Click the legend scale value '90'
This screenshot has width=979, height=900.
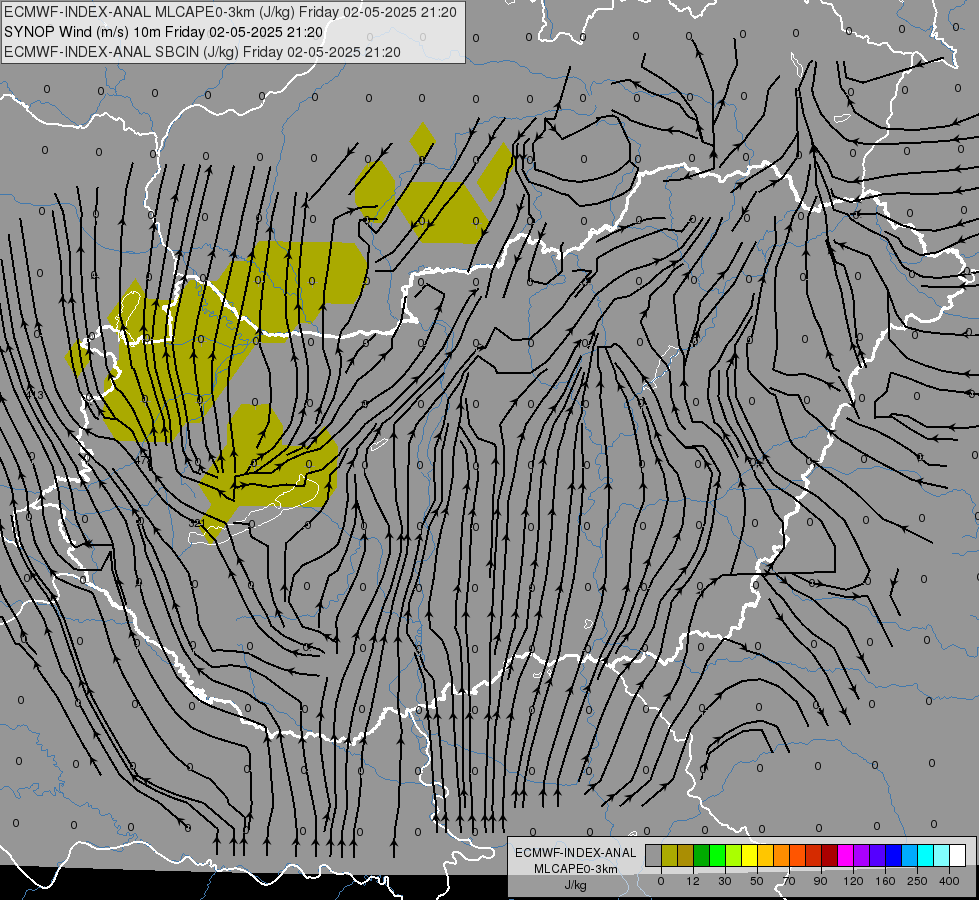[820, 881]
